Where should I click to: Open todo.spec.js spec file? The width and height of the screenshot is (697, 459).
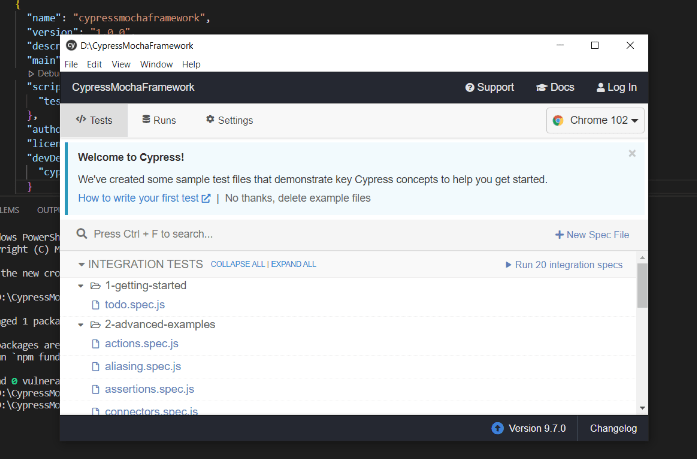coord(135,305)
